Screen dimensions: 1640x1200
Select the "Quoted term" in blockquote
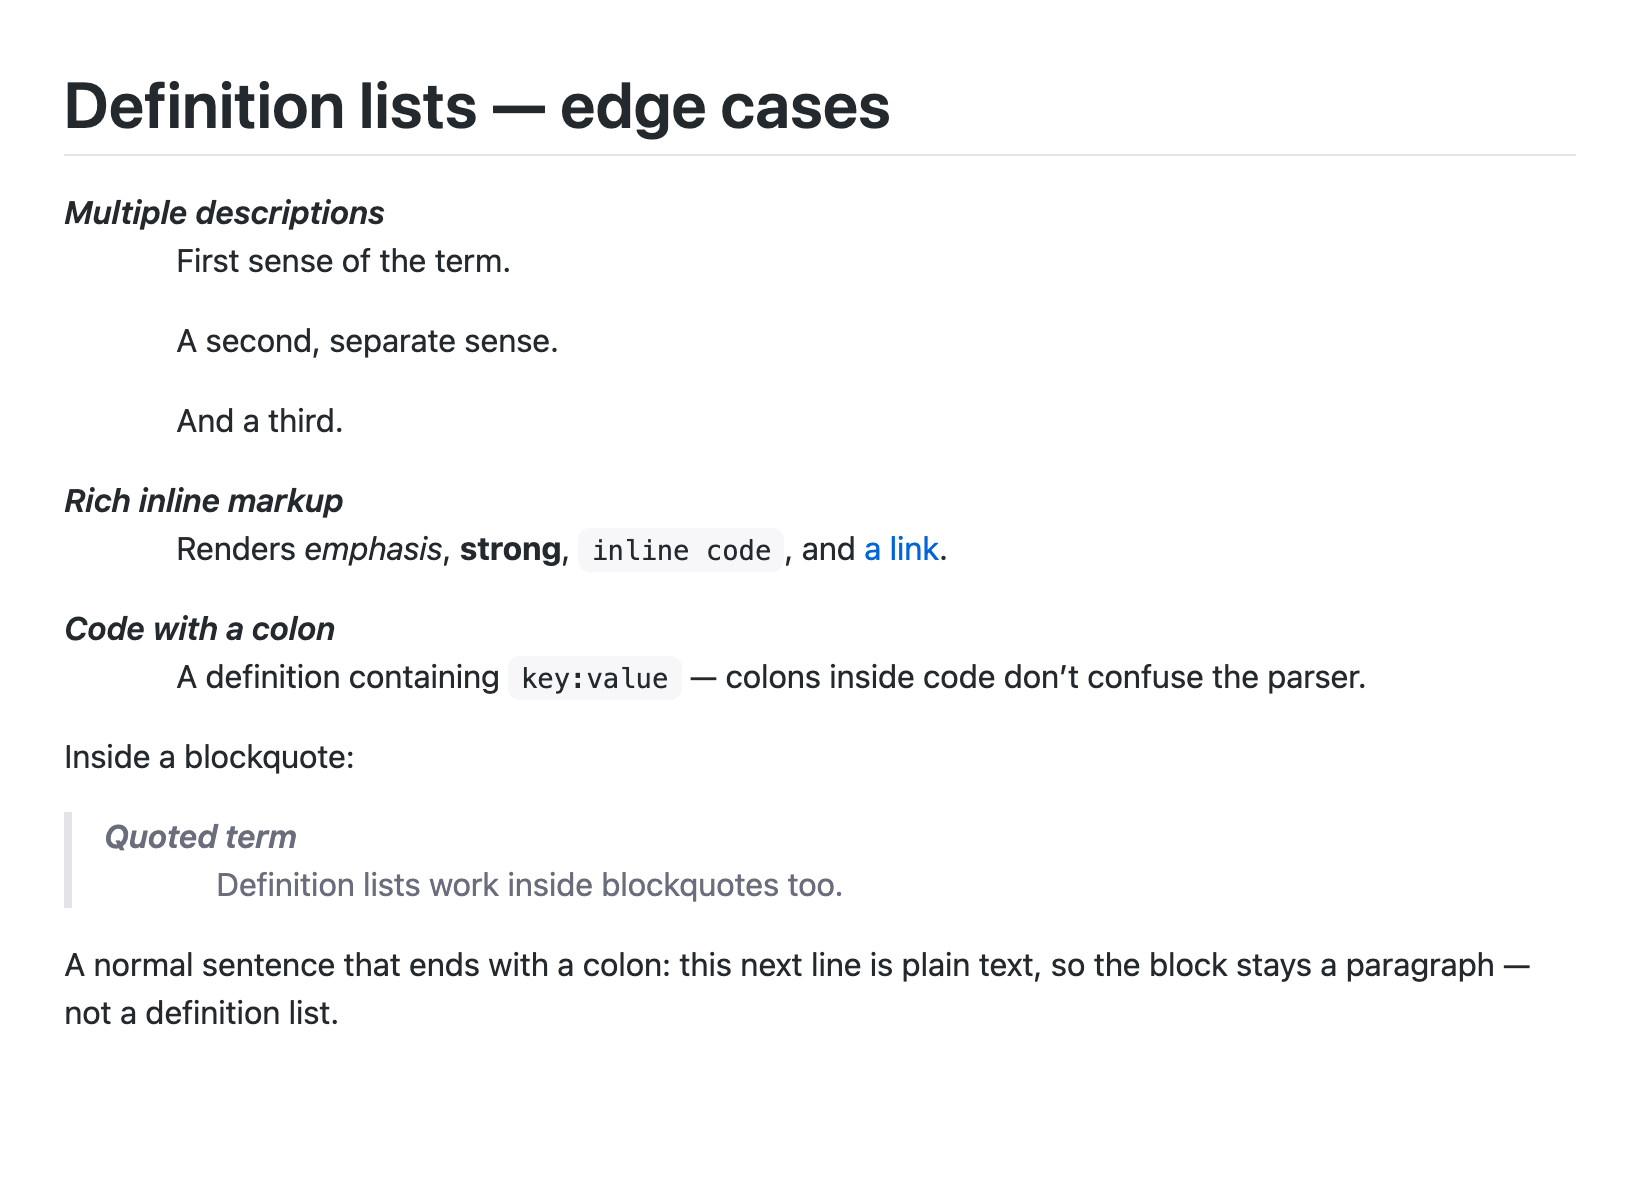201,837
